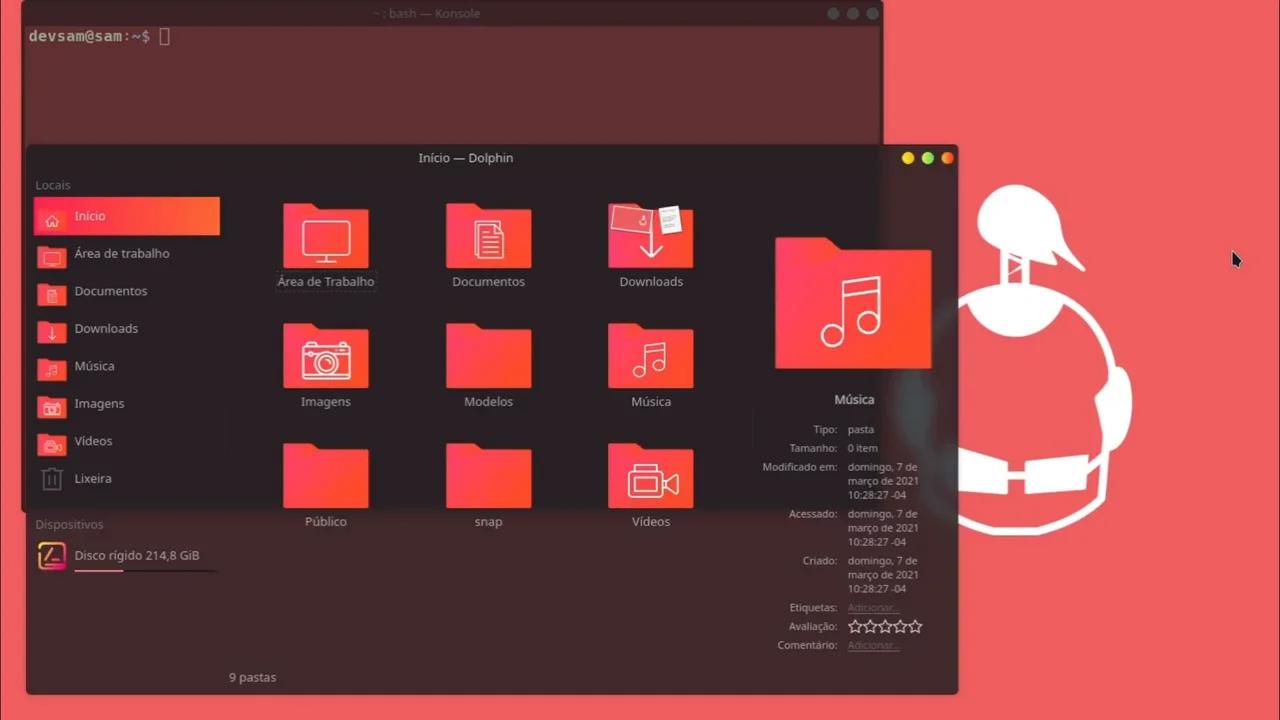Open Downloads from the Locais sidebar
Image resolution: width=1280 pixels, height=720 pixels.
127,329
